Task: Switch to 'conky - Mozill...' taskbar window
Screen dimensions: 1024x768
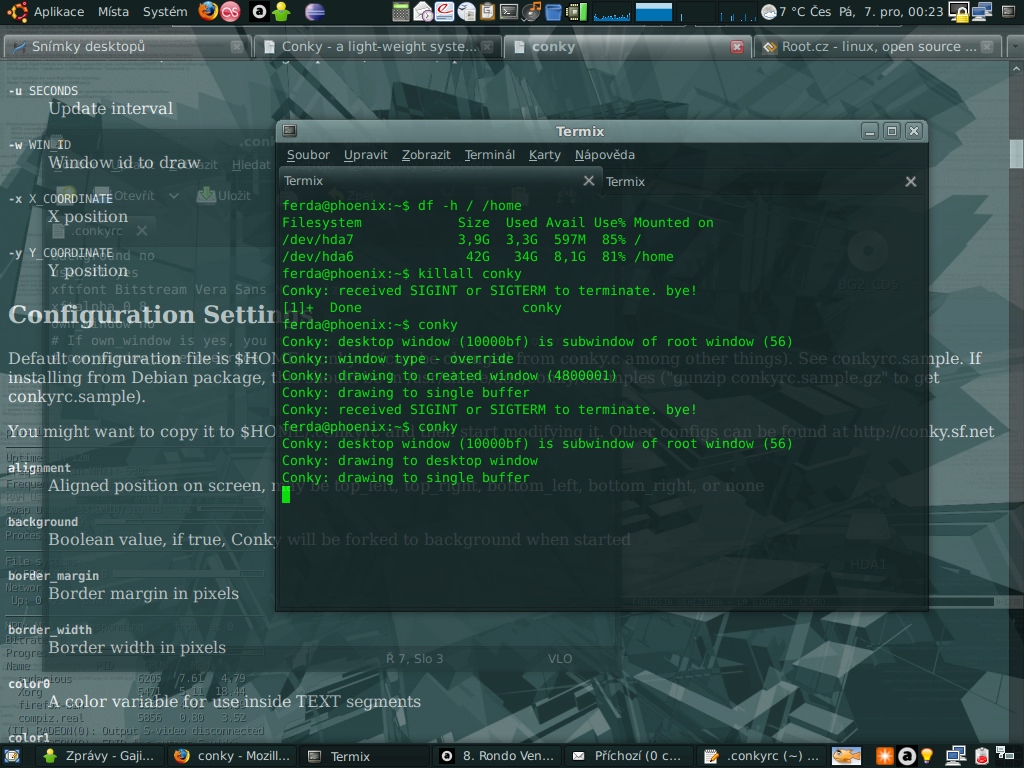Action: tap(233, 756)
